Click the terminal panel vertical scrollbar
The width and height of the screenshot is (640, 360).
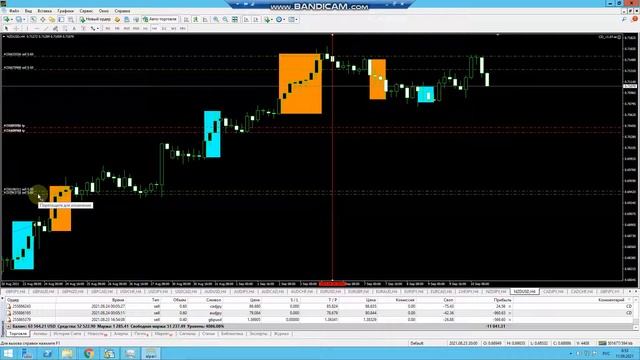point(636,313)
